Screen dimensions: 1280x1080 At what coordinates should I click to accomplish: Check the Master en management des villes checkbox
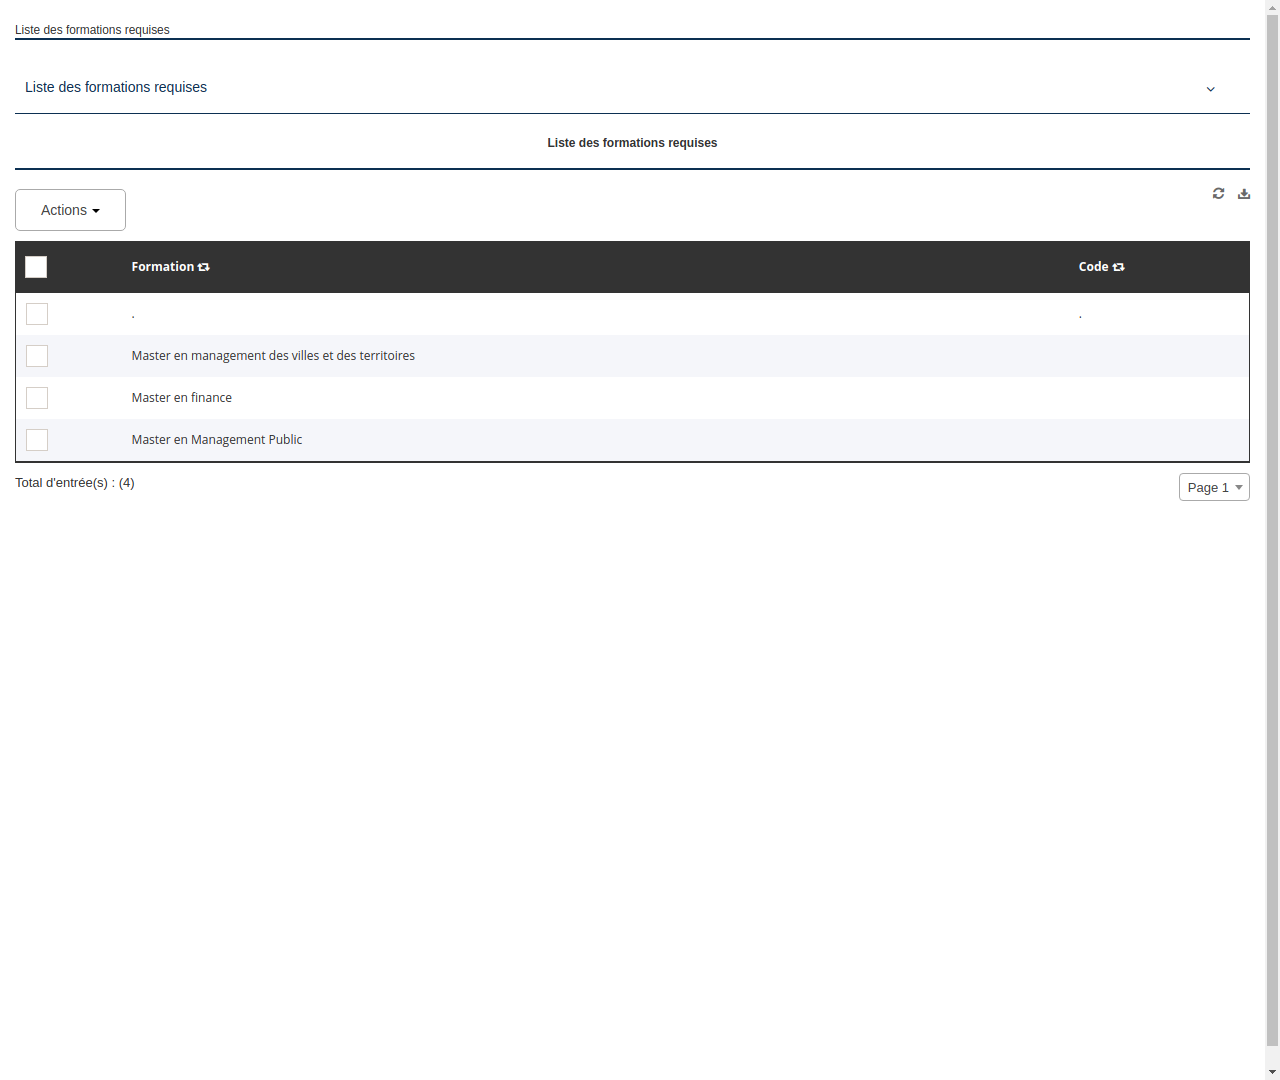point(37,356)
